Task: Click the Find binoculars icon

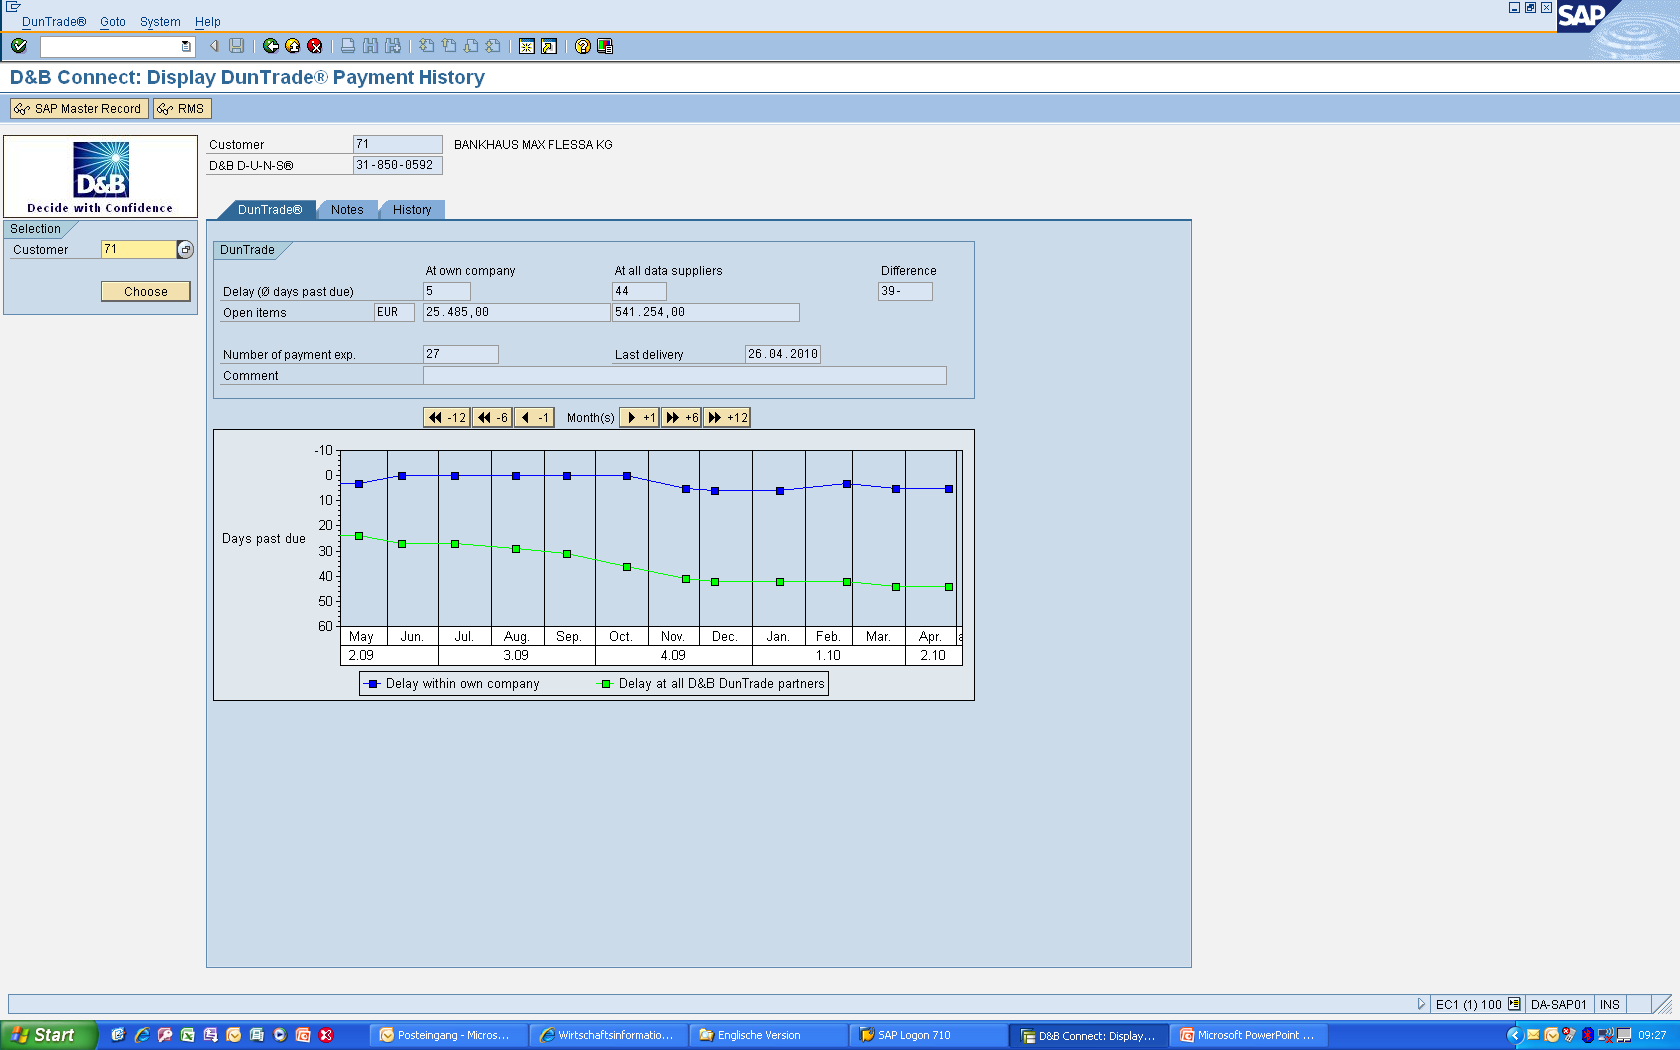Action: [x=371, y=46]
